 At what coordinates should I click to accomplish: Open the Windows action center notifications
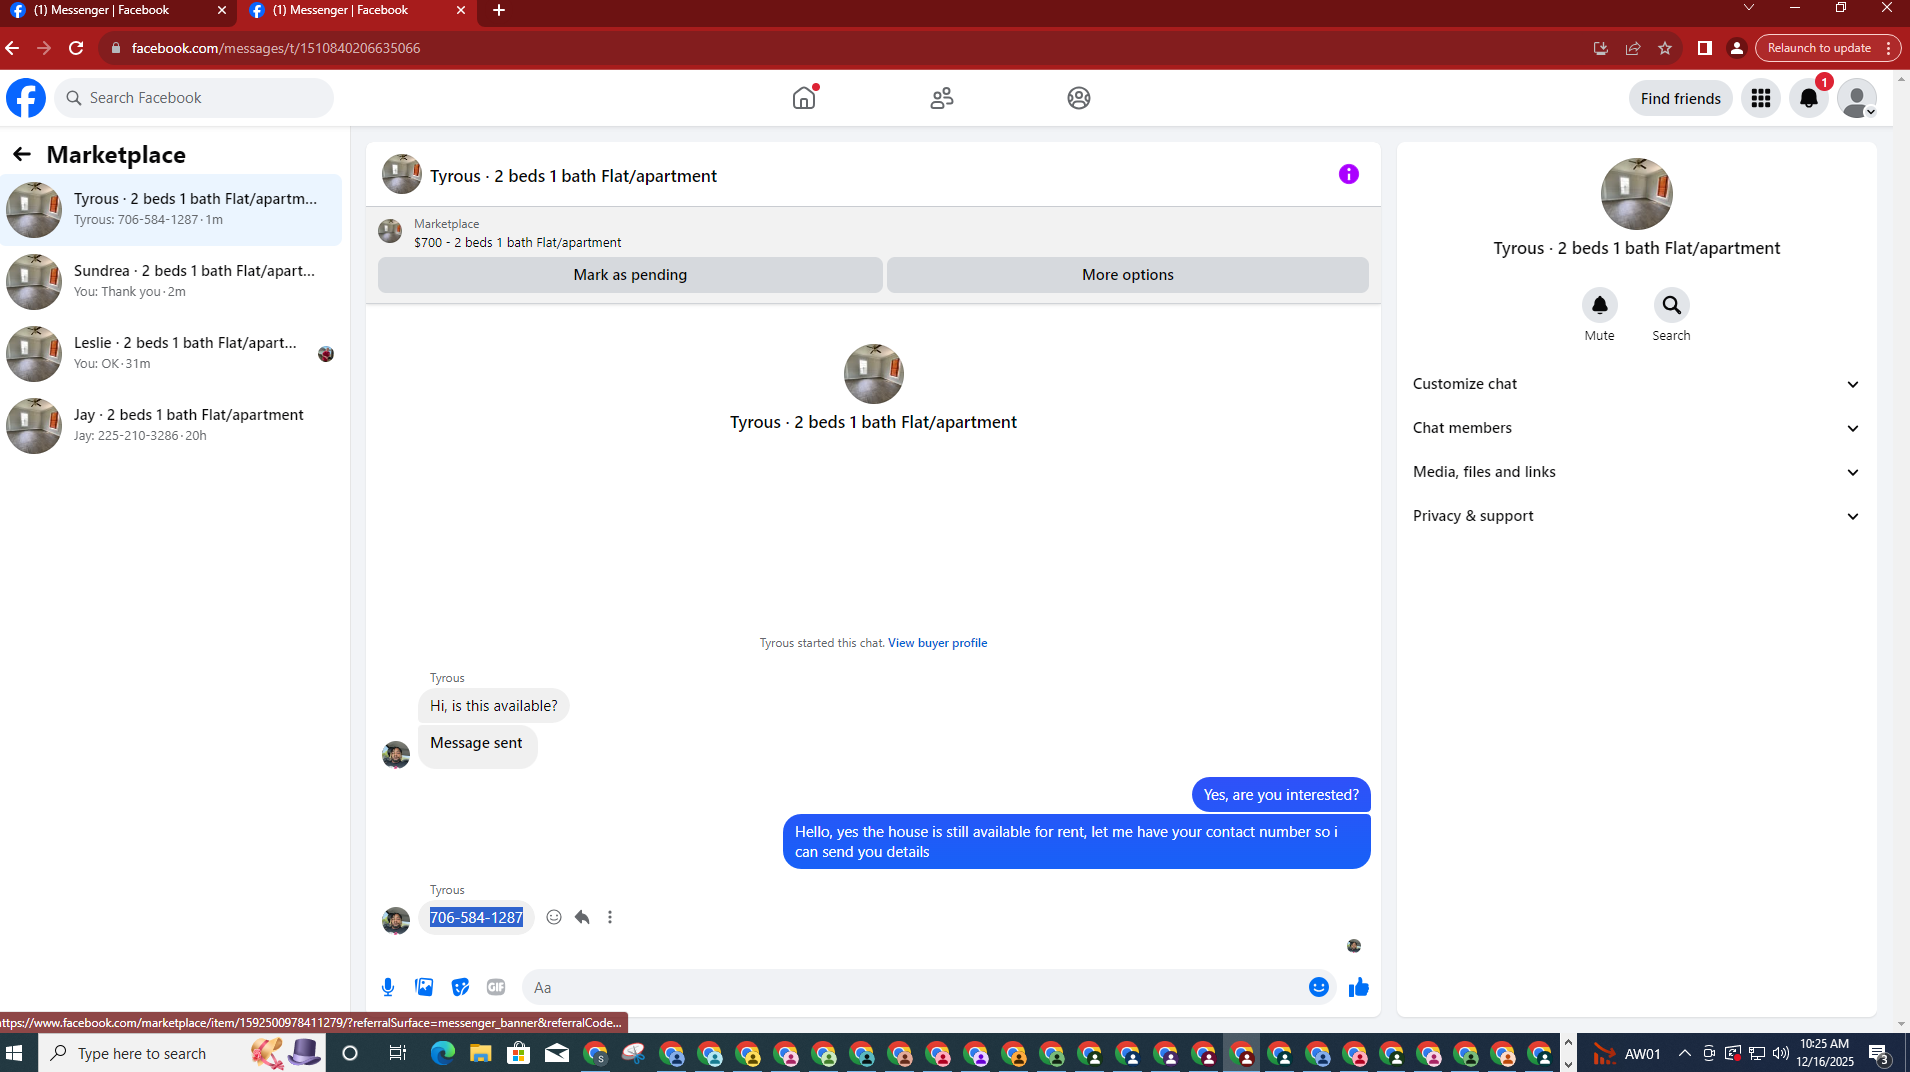[x=1878, y=1053]
